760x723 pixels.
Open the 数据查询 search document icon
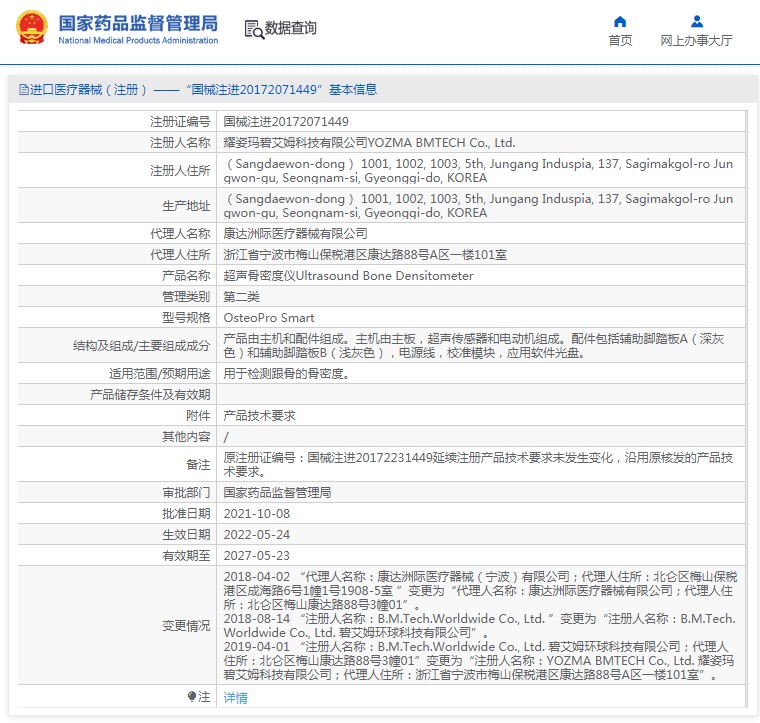pyautogui.click(x=254, y=29)
